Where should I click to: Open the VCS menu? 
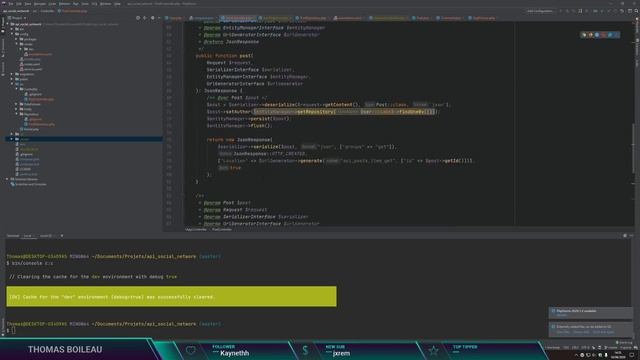(x=94, y=4)
